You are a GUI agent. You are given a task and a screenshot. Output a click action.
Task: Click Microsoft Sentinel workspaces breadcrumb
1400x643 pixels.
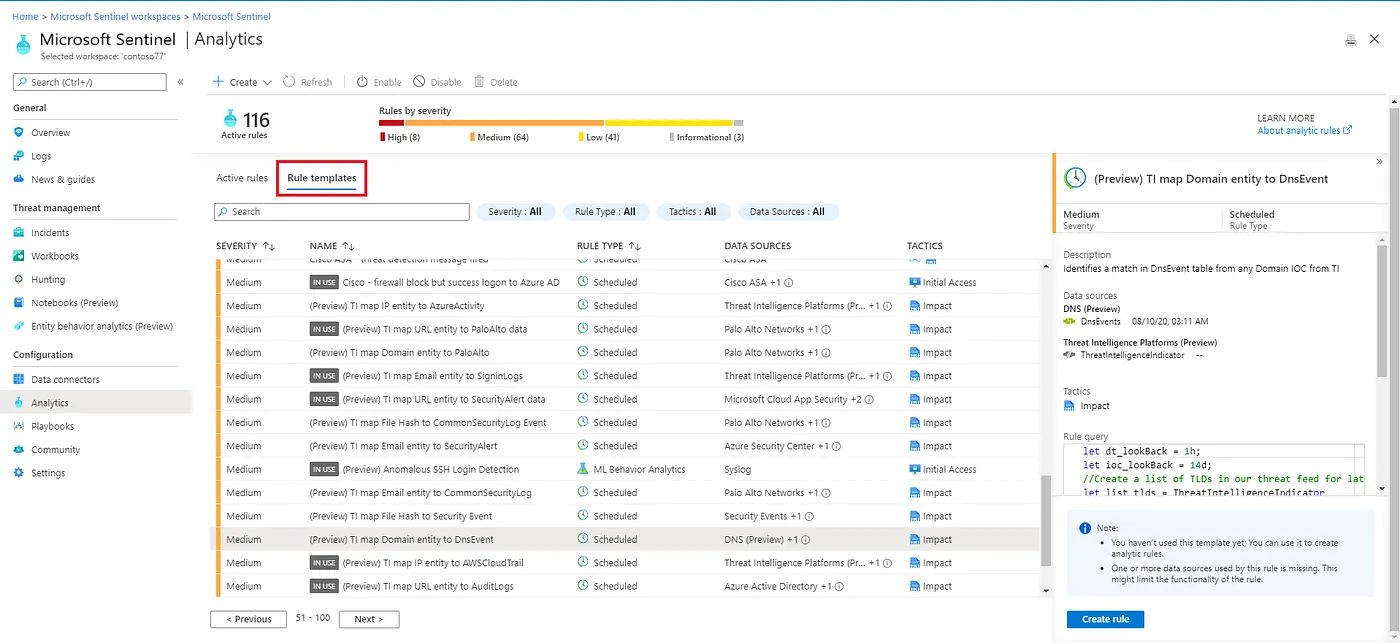tap(115, 17)
